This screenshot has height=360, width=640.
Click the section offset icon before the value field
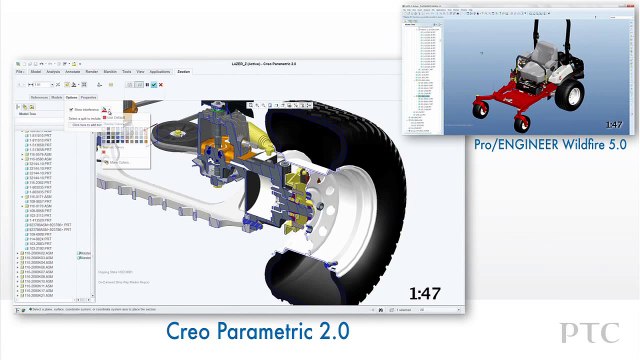pos(31,84)
